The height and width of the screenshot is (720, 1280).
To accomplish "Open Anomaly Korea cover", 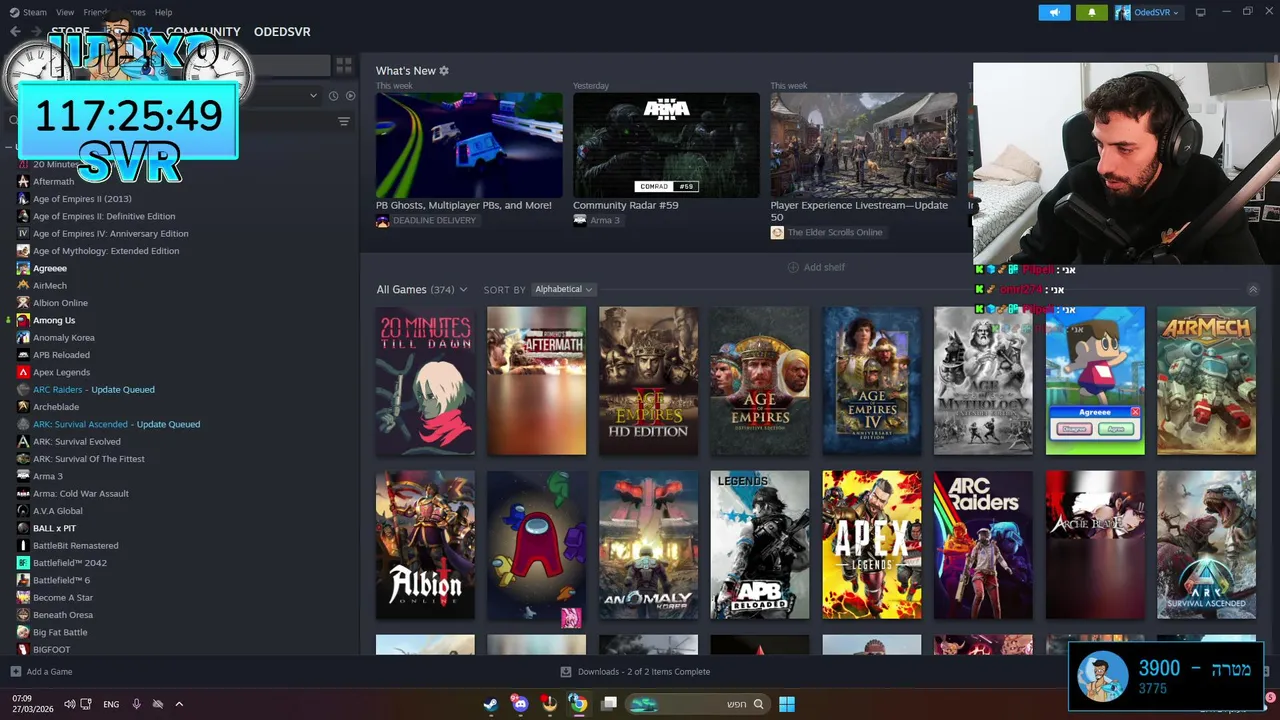I will click(648, 545).
